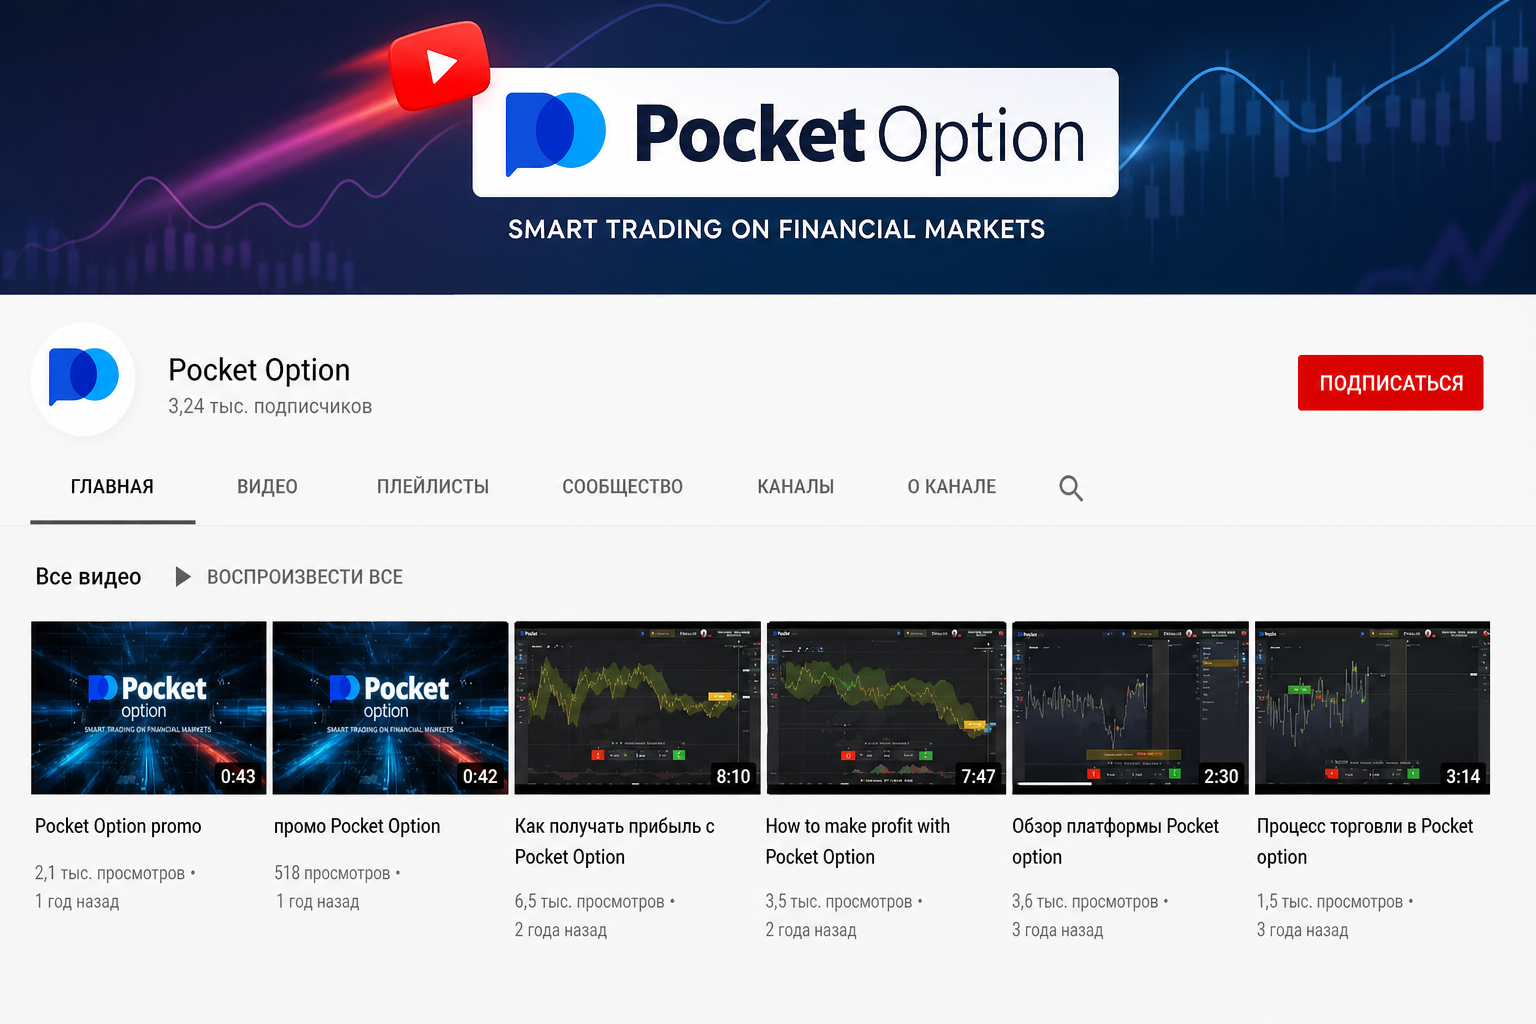The image size is (1536, 1024).
Task: Select the КАНАЛЫ tab
Action: click(x=796, y=487)
